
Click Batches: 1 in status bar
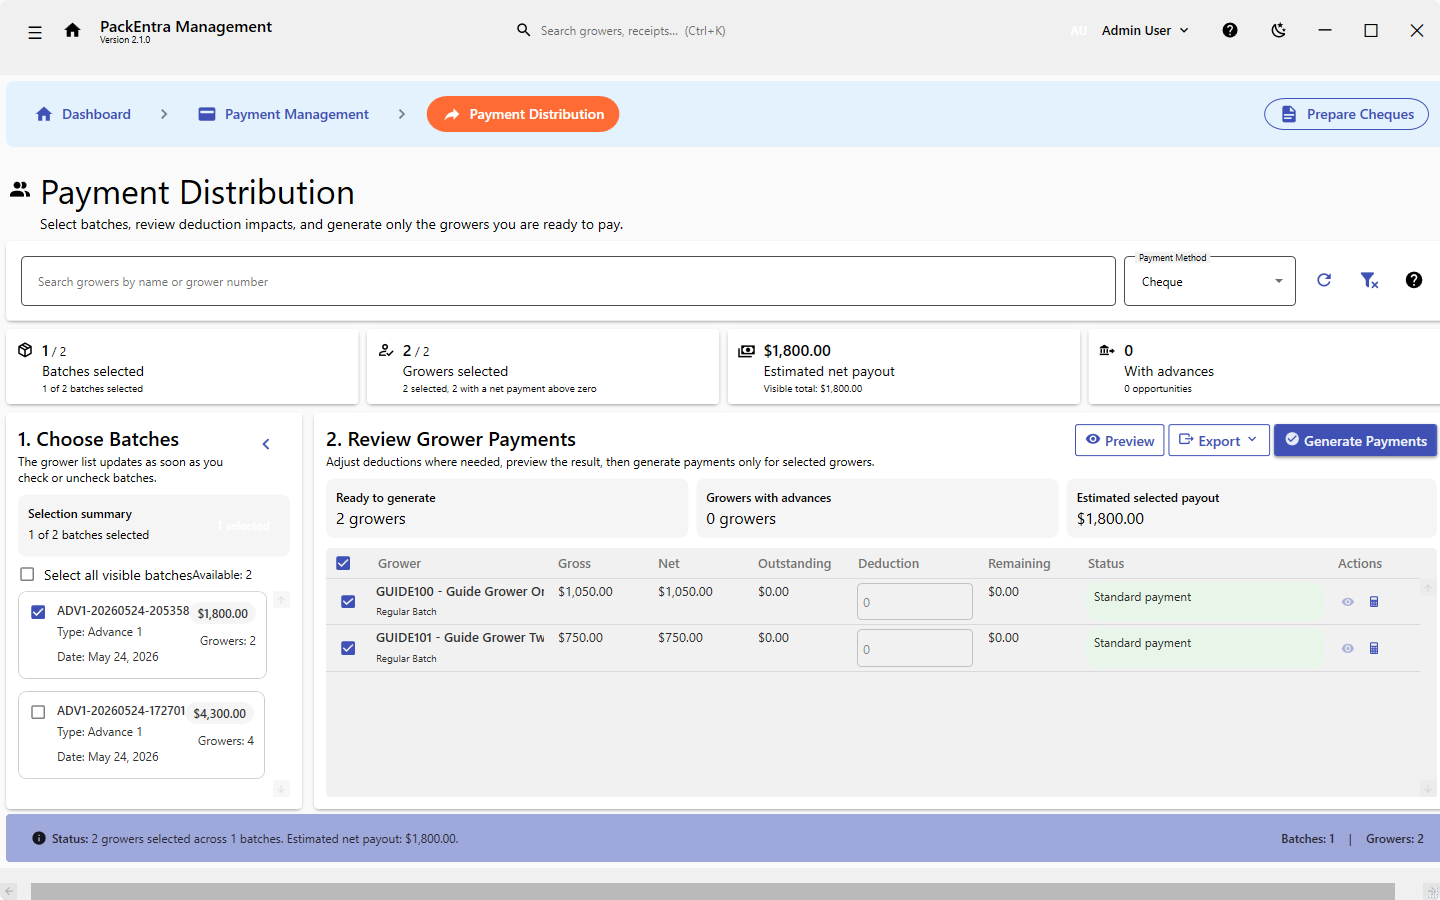tap(1307, 838)
